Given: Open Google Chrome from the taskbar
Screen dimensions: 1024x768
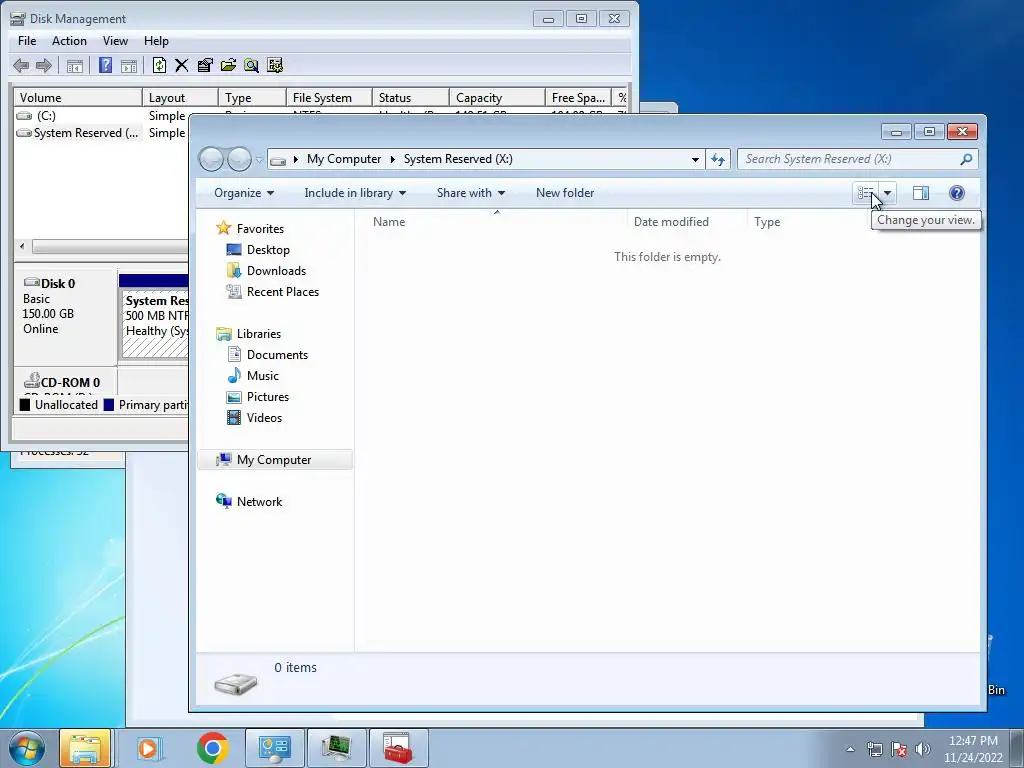Looking at the screenshot, I should 212,748.
